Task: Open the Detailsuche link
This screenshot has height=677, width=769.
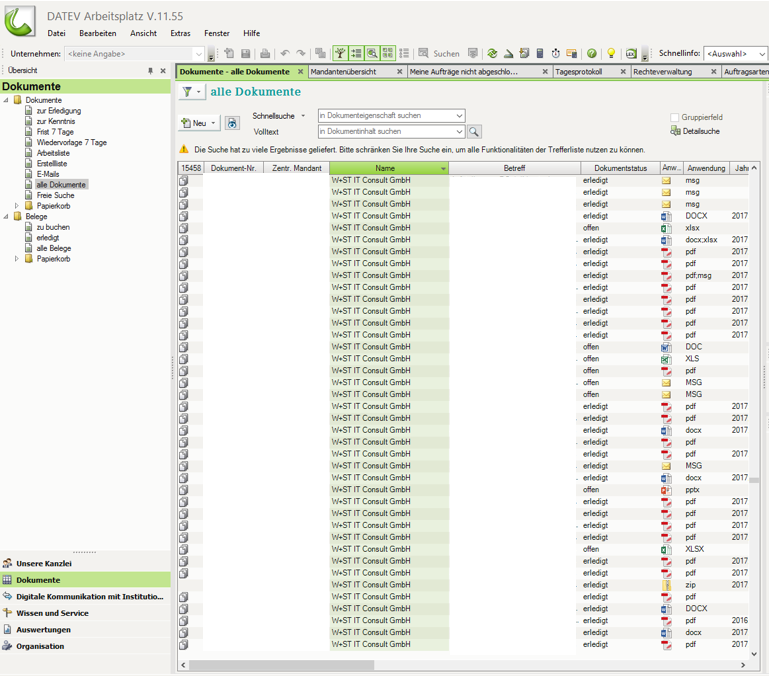Action: (x=695, y=131)
